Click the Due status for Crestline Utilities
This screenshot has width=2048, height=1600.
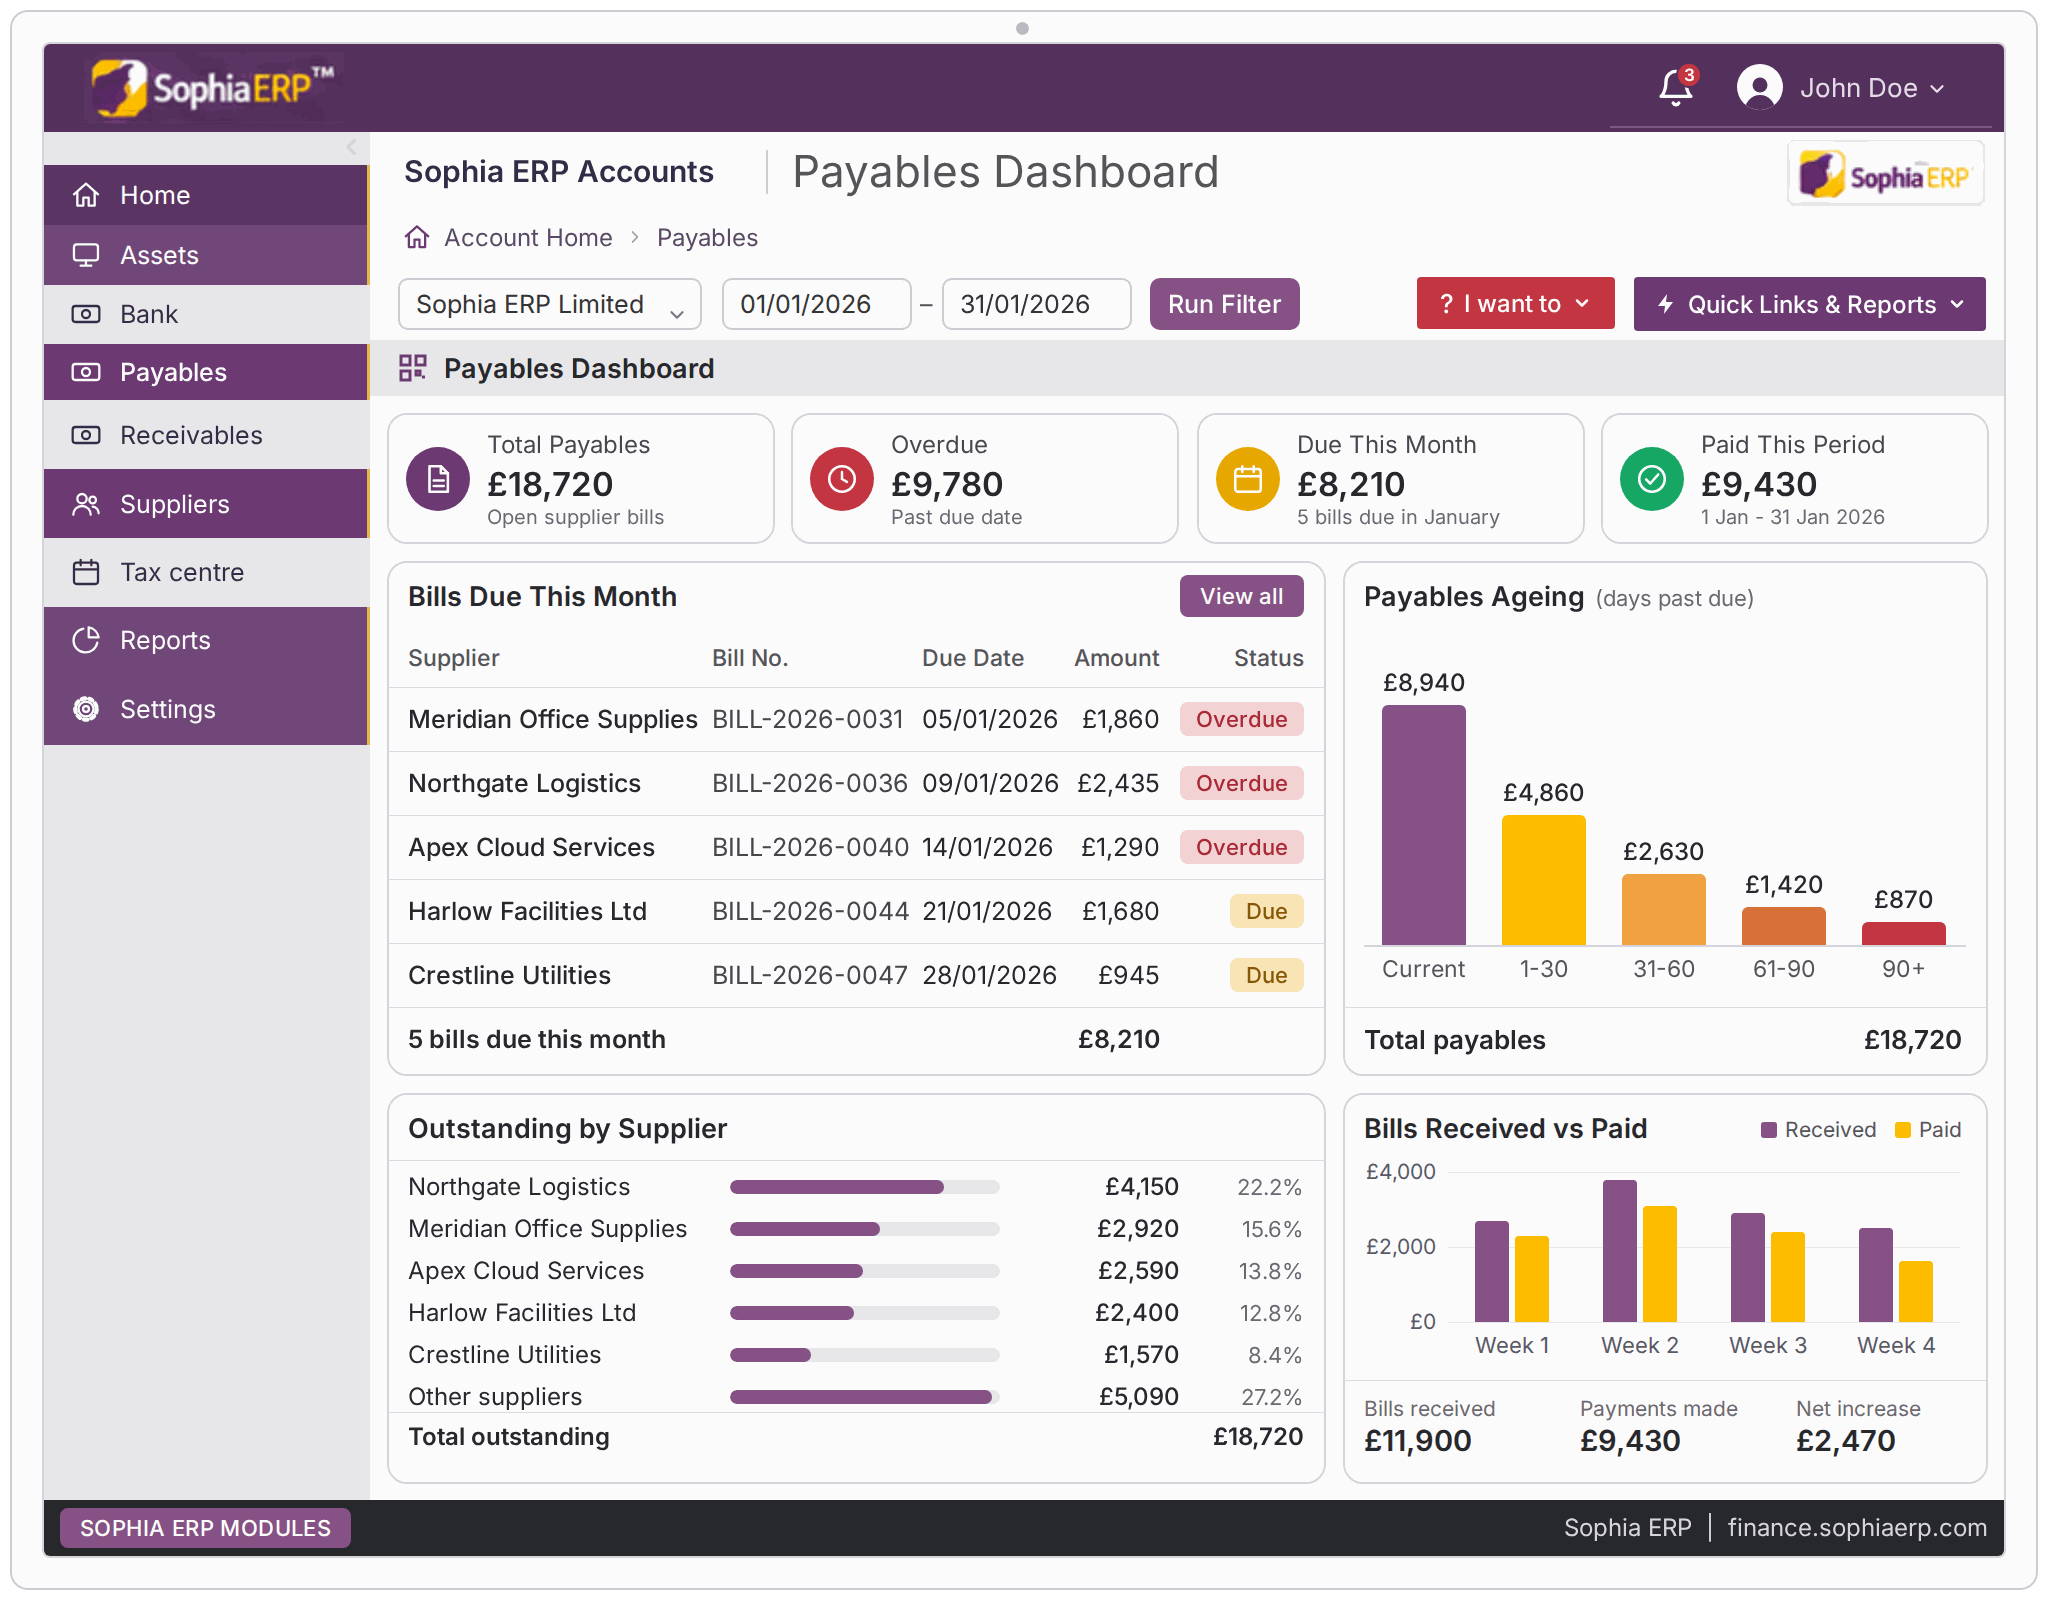coord(1266,975)
